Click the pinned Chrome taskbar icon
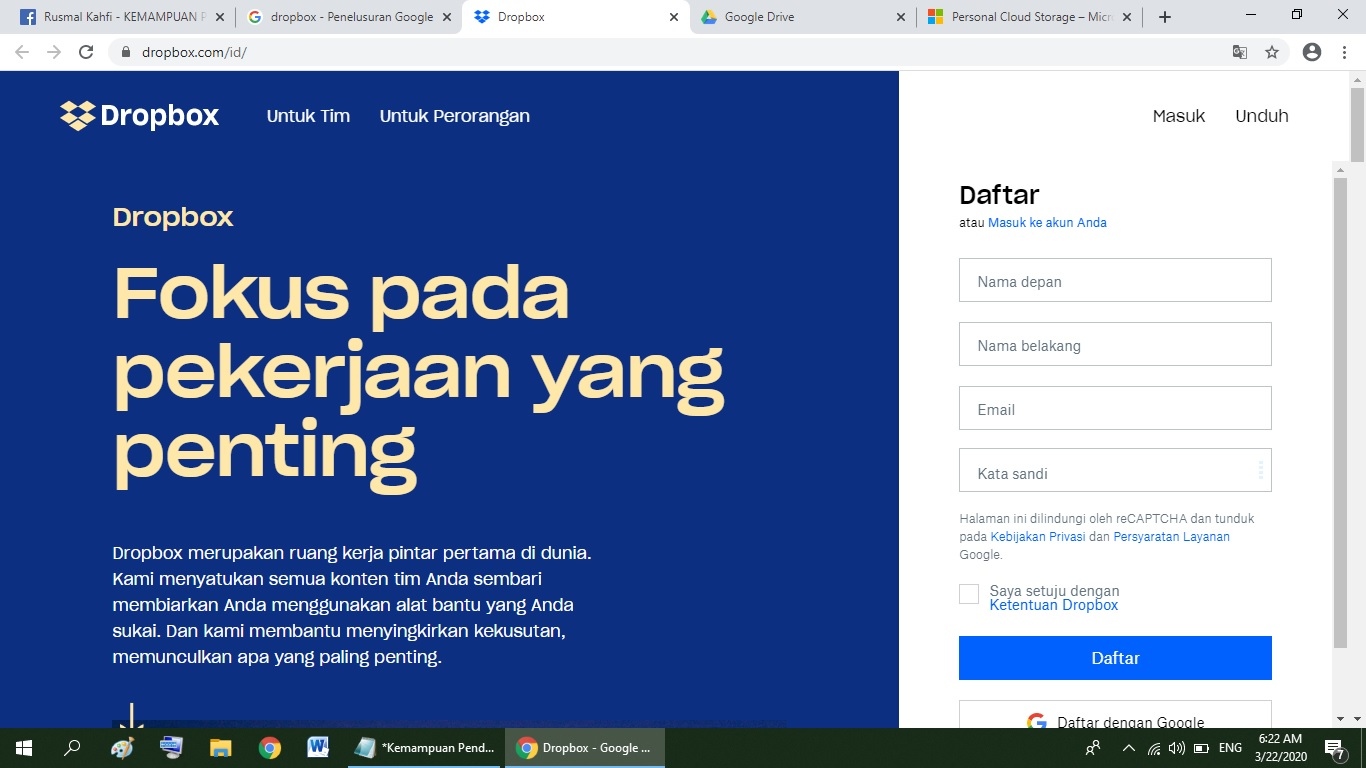 pyautogui.click(x=269, y=748)
